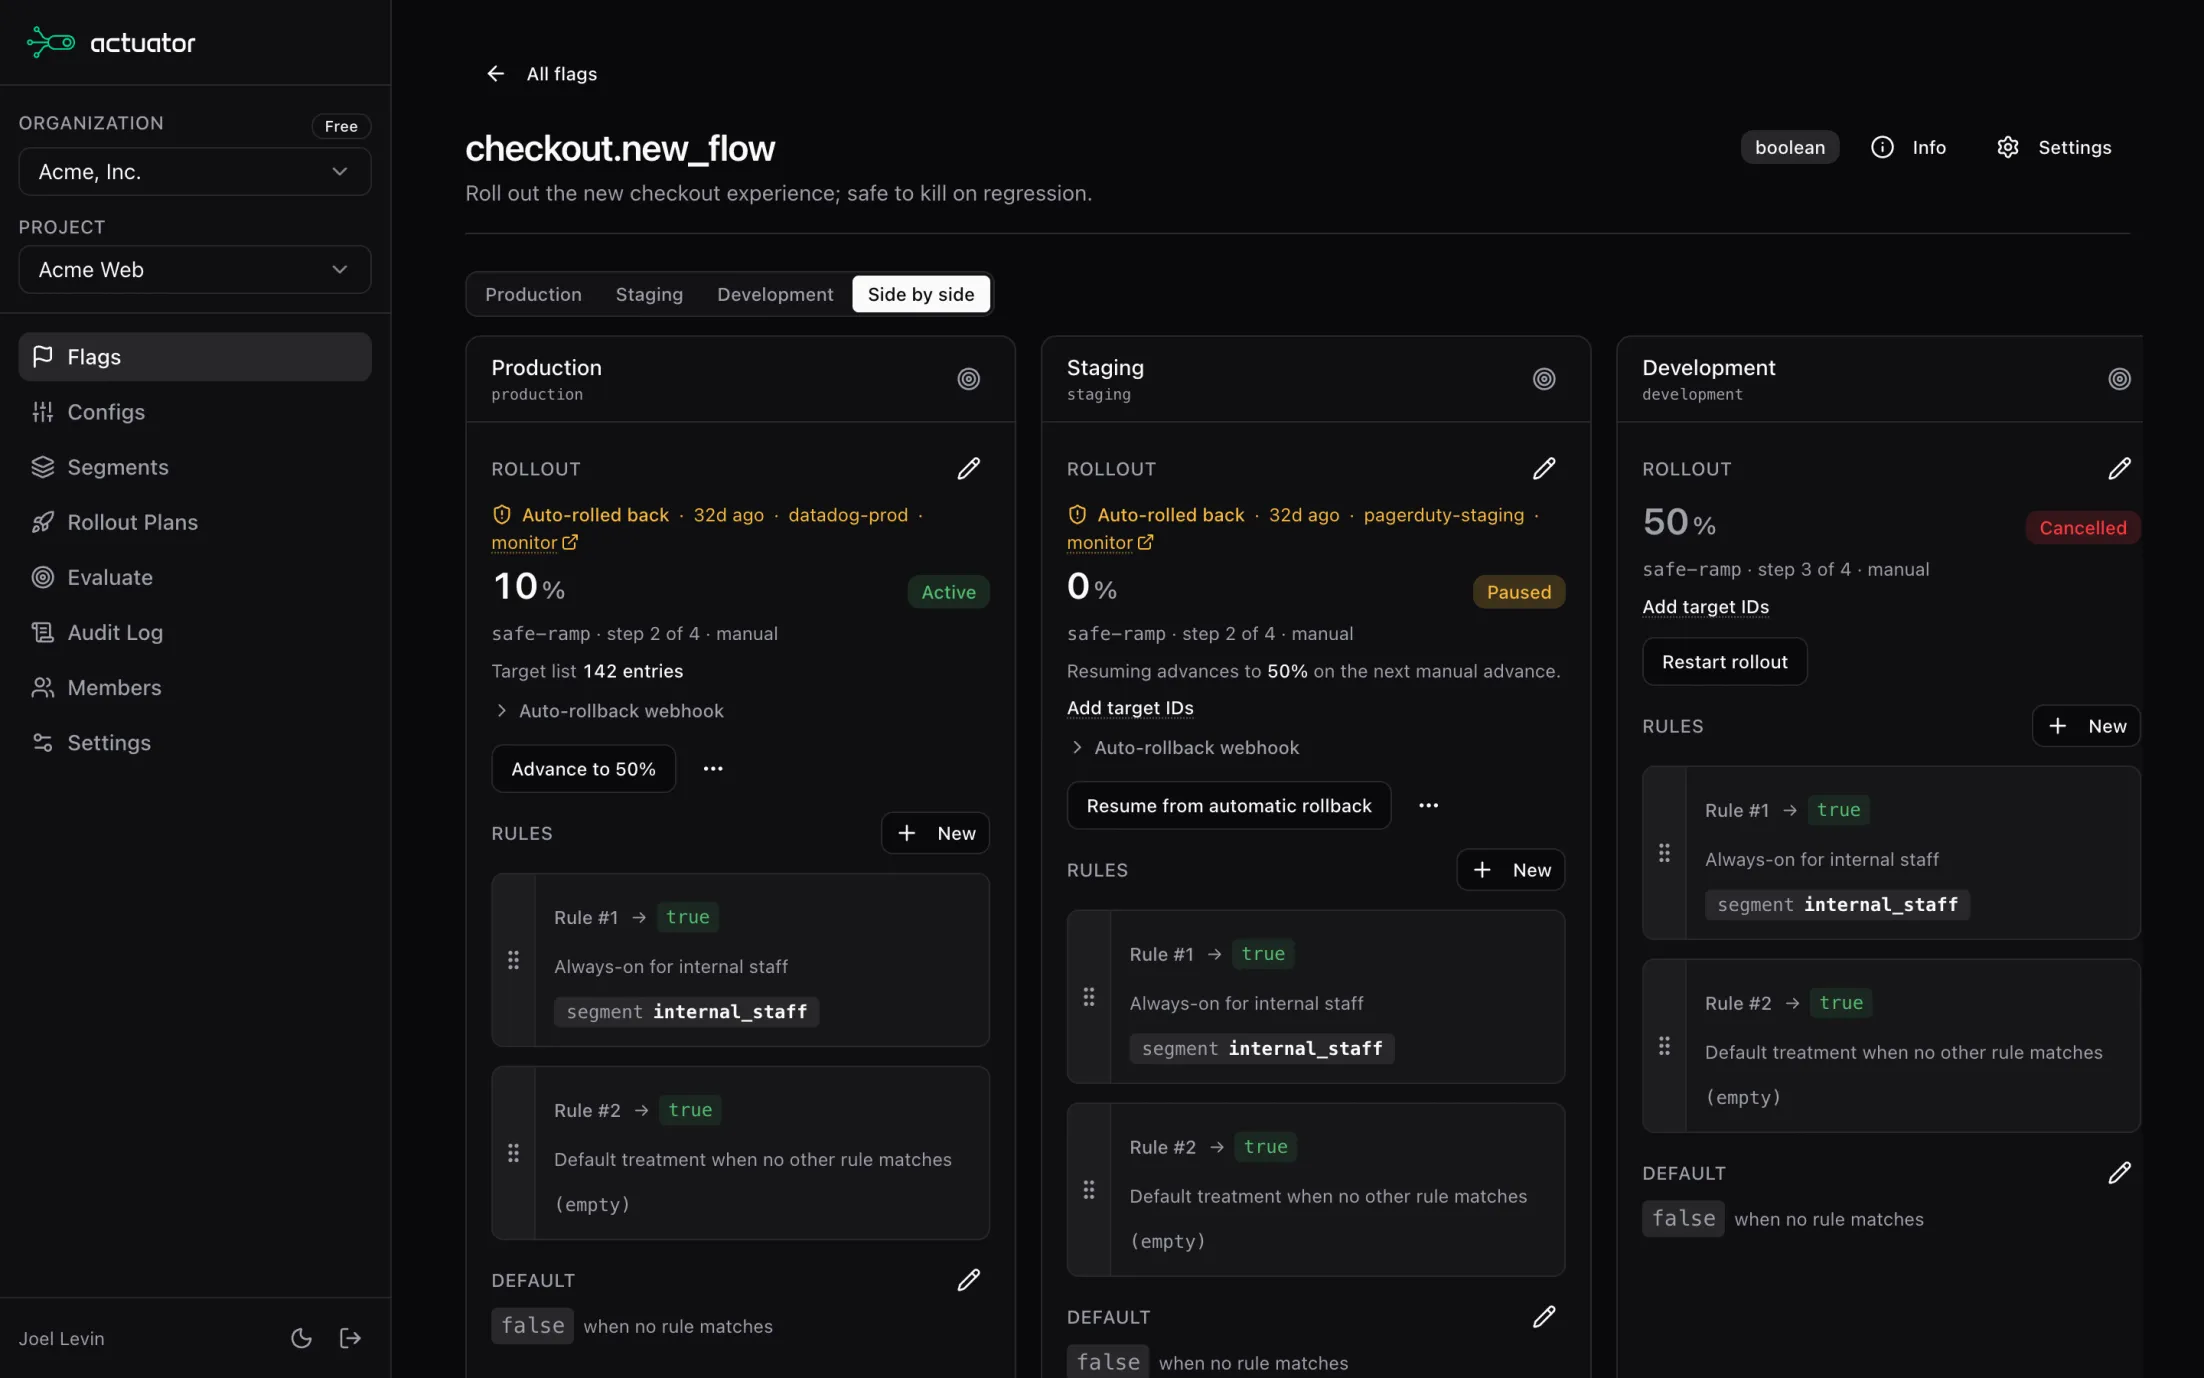Go back using the All flags arrow
Screen dimensions: 2204x1378
click(x=495, y=73)
